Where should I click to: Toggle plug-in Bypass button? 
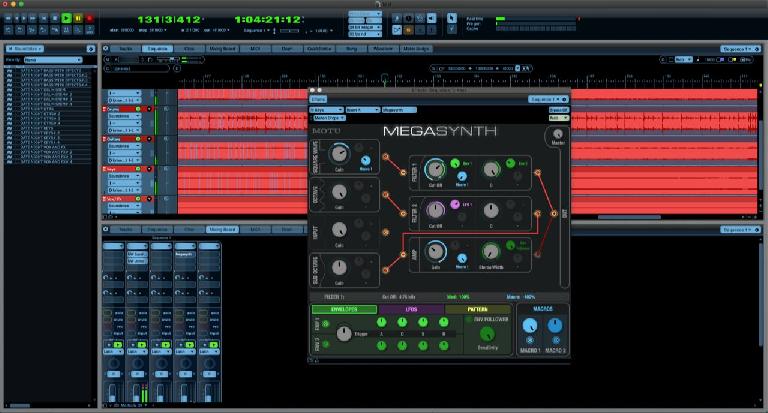[x=558, y=110]
